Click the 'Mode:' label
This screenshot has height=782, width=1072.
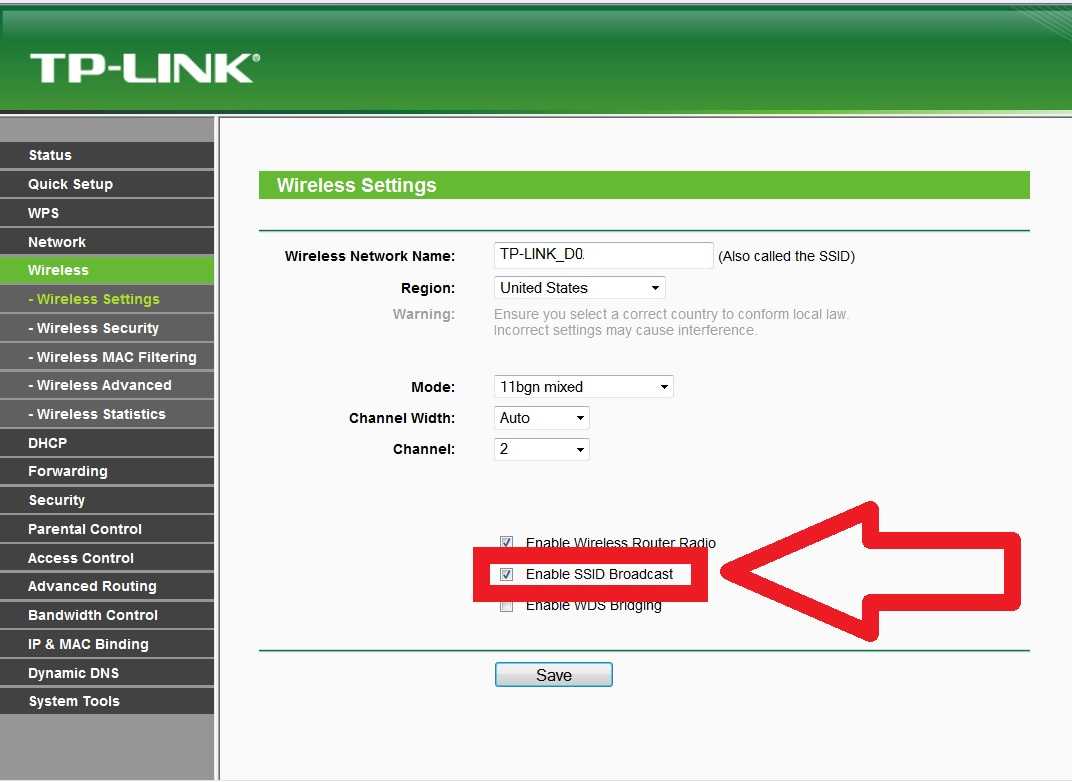tap(433, 387)
